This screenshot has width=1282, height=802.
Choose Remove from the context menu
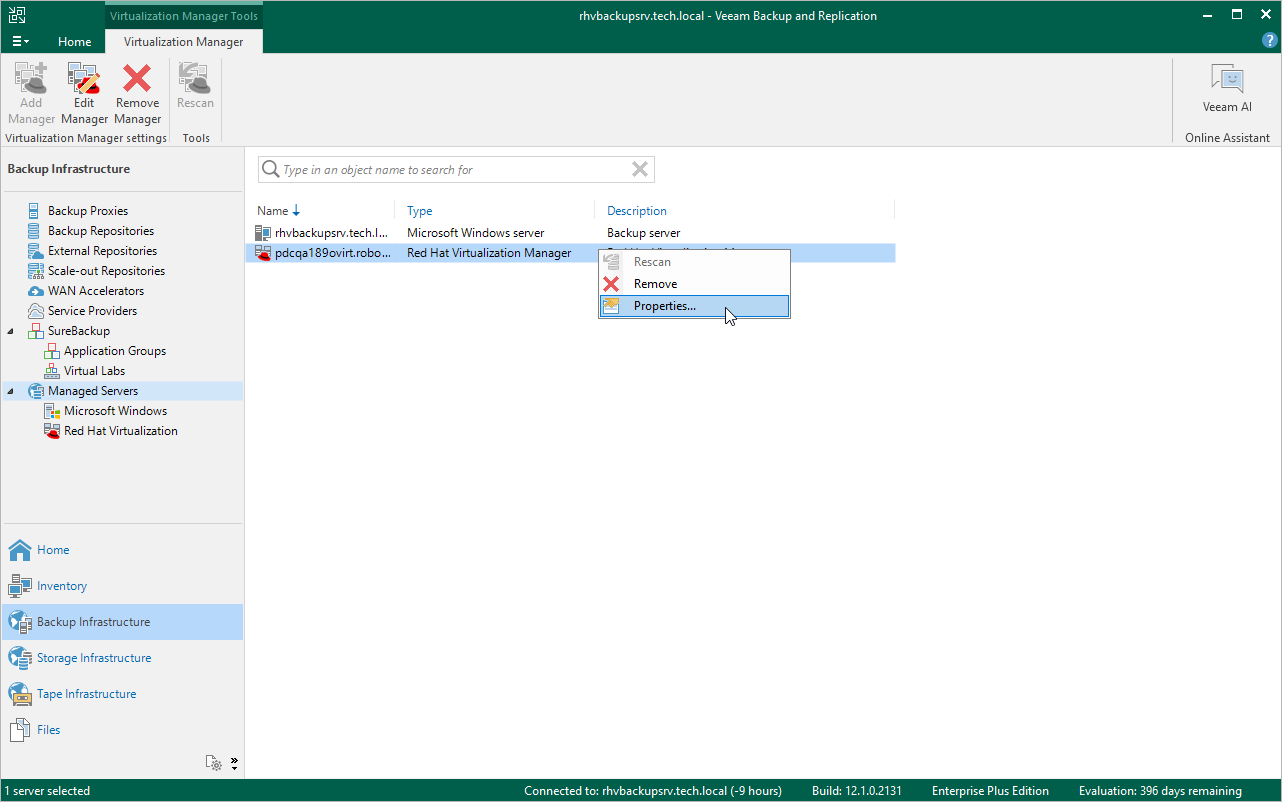coord(694,284)
